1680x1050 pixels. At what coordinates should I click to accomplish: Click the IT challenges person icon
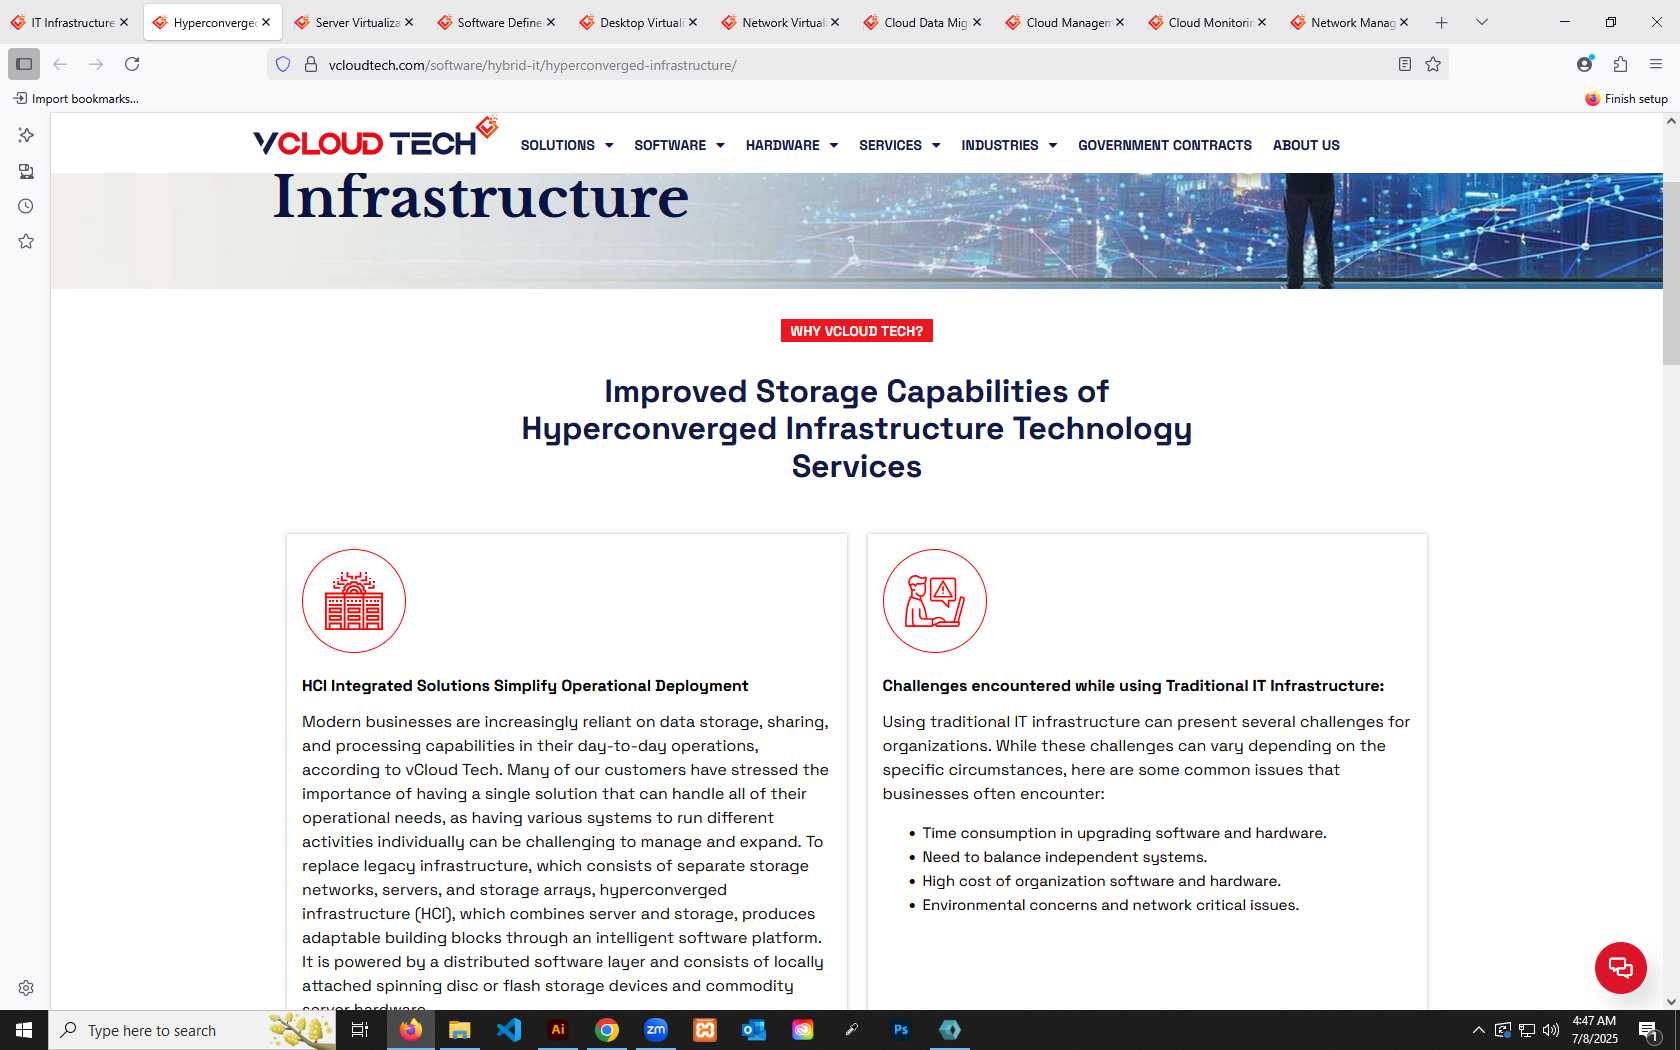pos(934,601)
